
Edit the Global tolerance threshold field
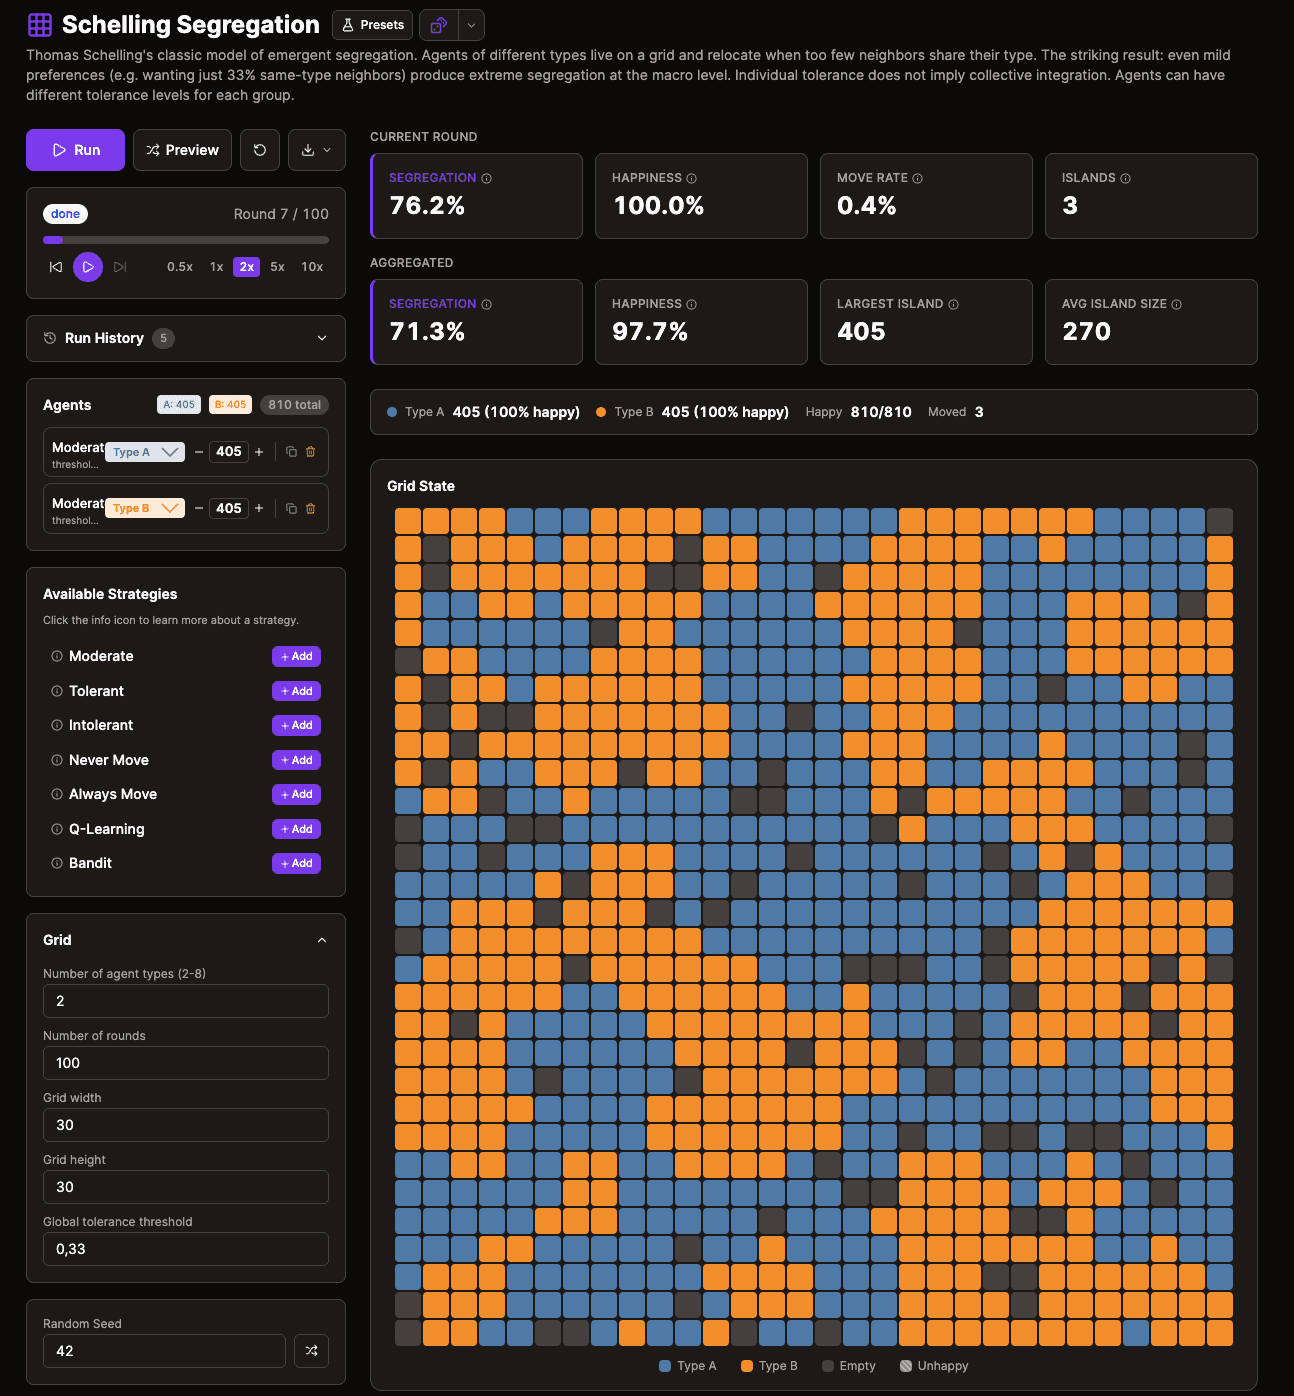click(185, 1249)
